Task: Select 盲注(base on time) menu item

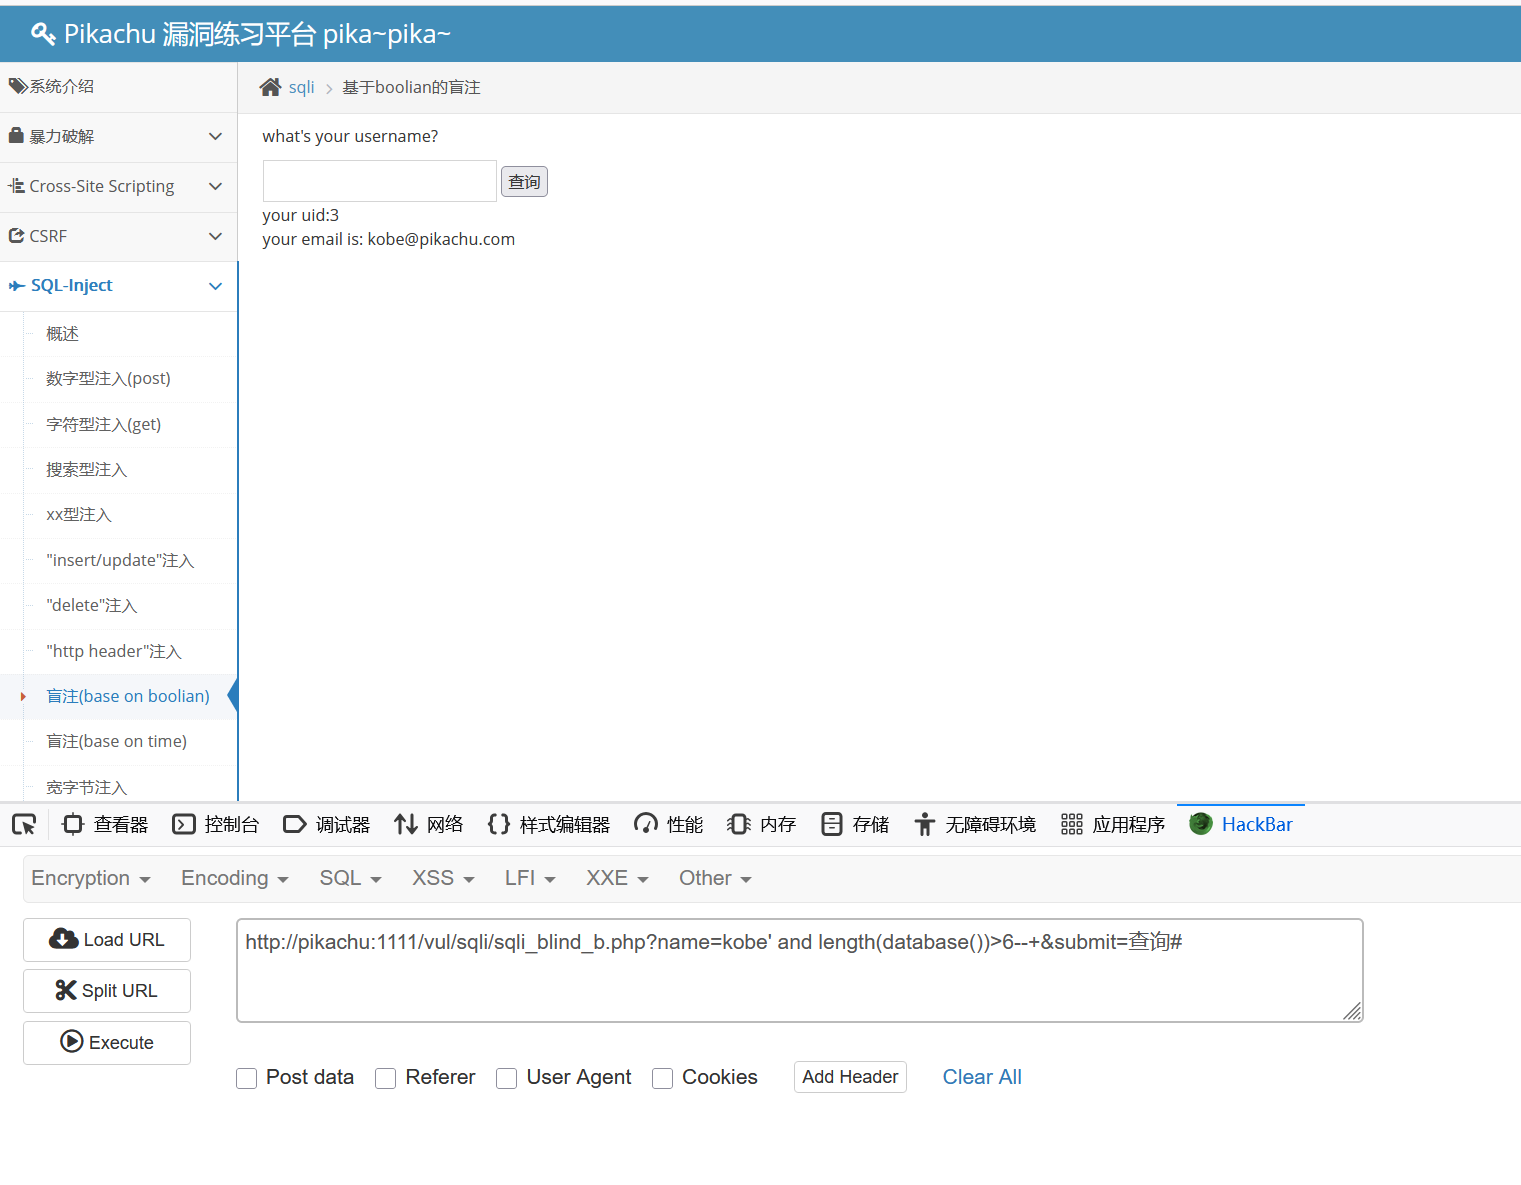Action: point(117,741)
